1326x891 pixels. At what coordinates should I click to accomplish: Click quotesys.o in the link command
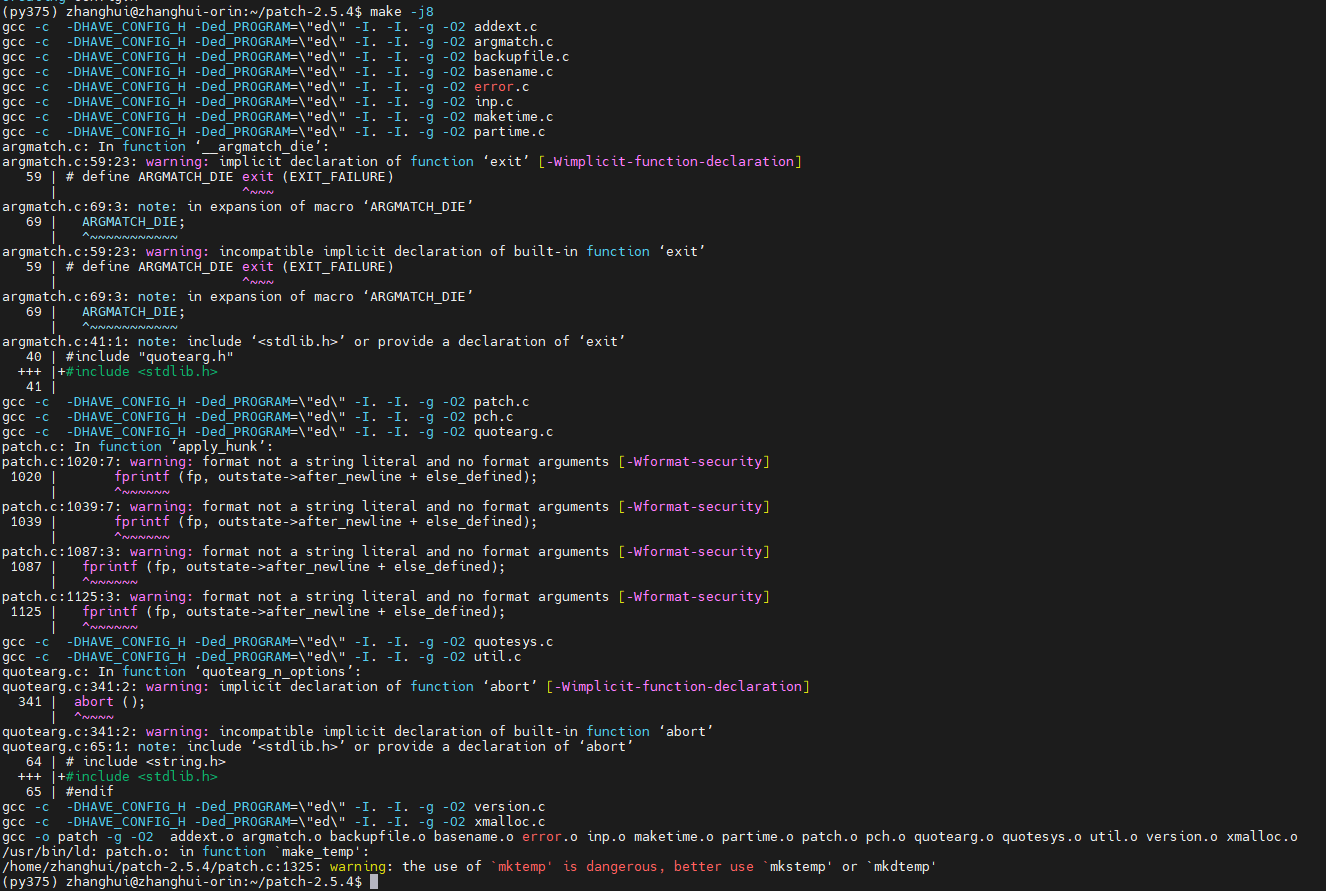[x=1042, y=836]
